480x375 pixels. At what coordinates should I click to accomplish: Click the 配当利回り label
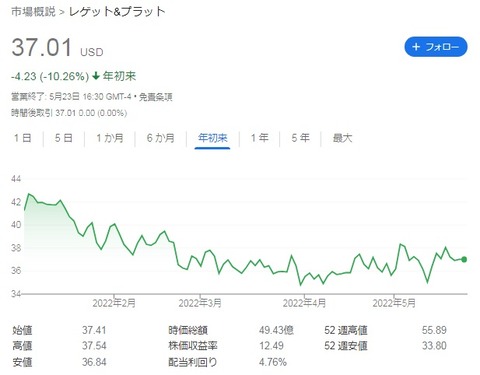pyautogui.click(x=193, y=362)
